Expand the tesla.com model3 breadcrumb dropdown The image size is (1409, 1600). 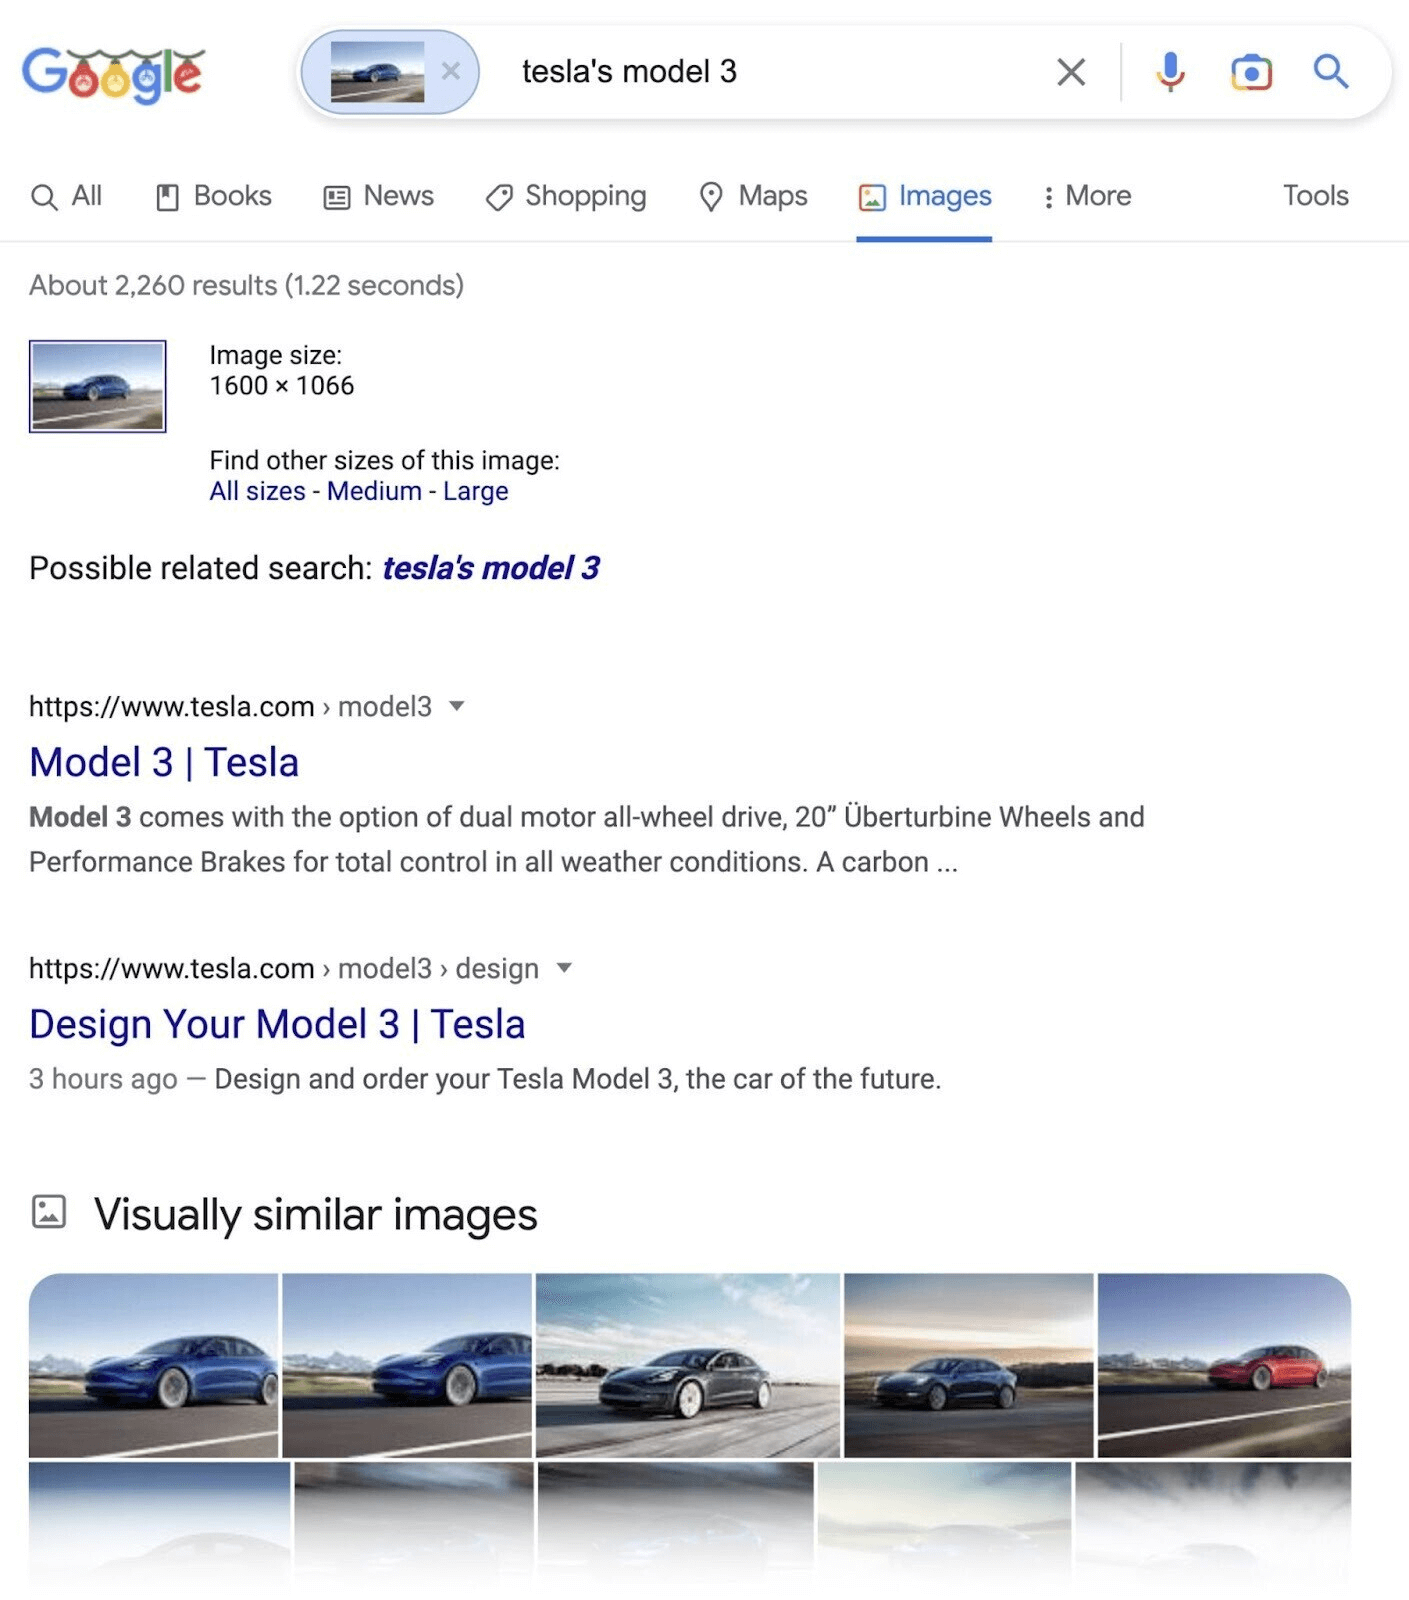[x=456, y=706]
